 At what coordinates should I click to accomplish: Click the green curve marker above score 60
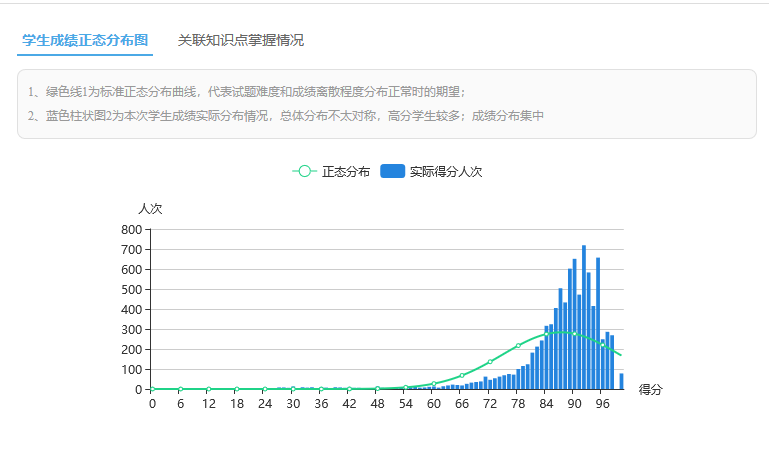434,384
